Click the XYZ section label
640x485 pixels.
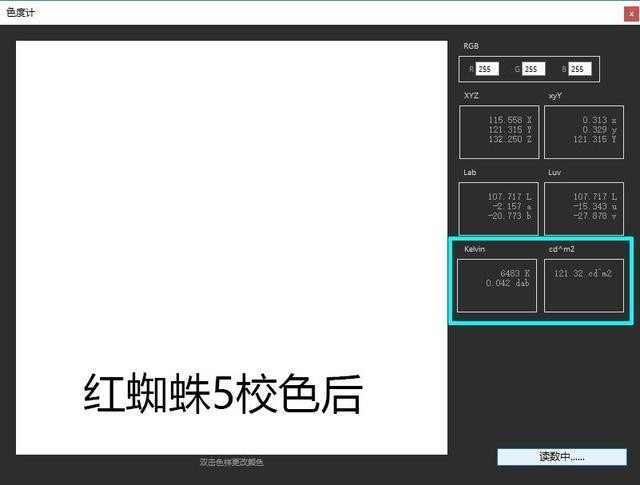tap(471, 96)
